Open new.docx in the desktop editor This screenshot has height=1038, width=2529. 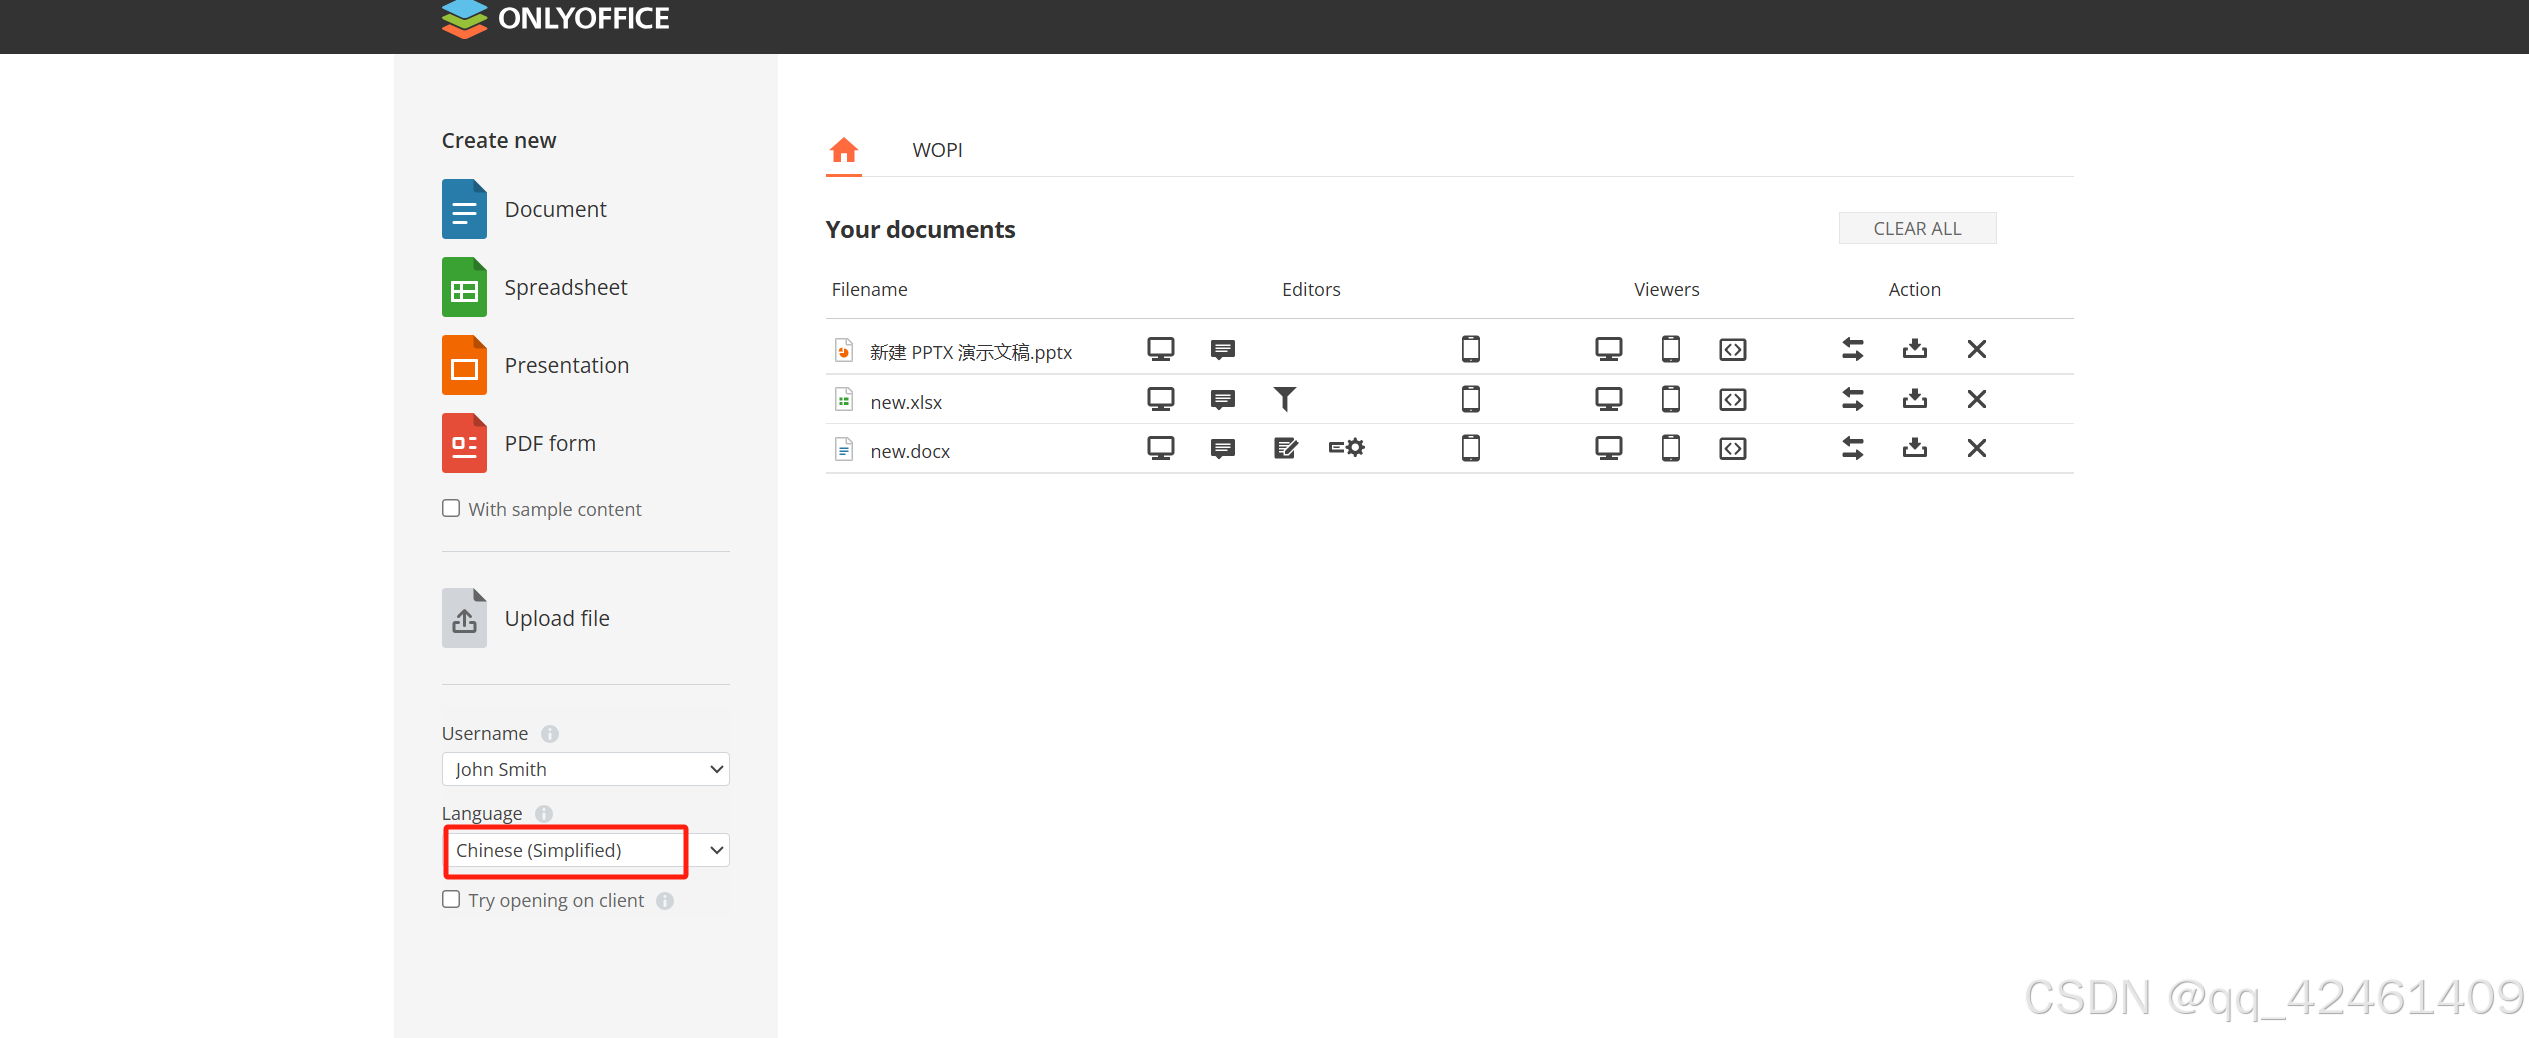(x=1160, y=448)
